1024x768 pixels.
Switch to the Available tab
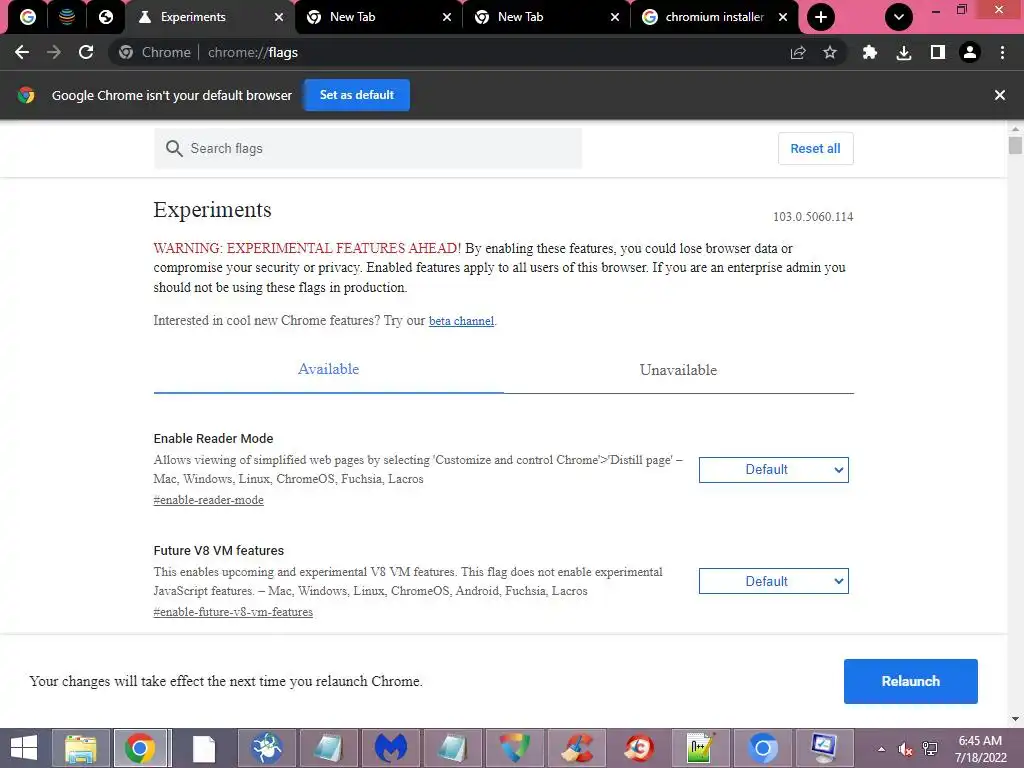(328, 369)
